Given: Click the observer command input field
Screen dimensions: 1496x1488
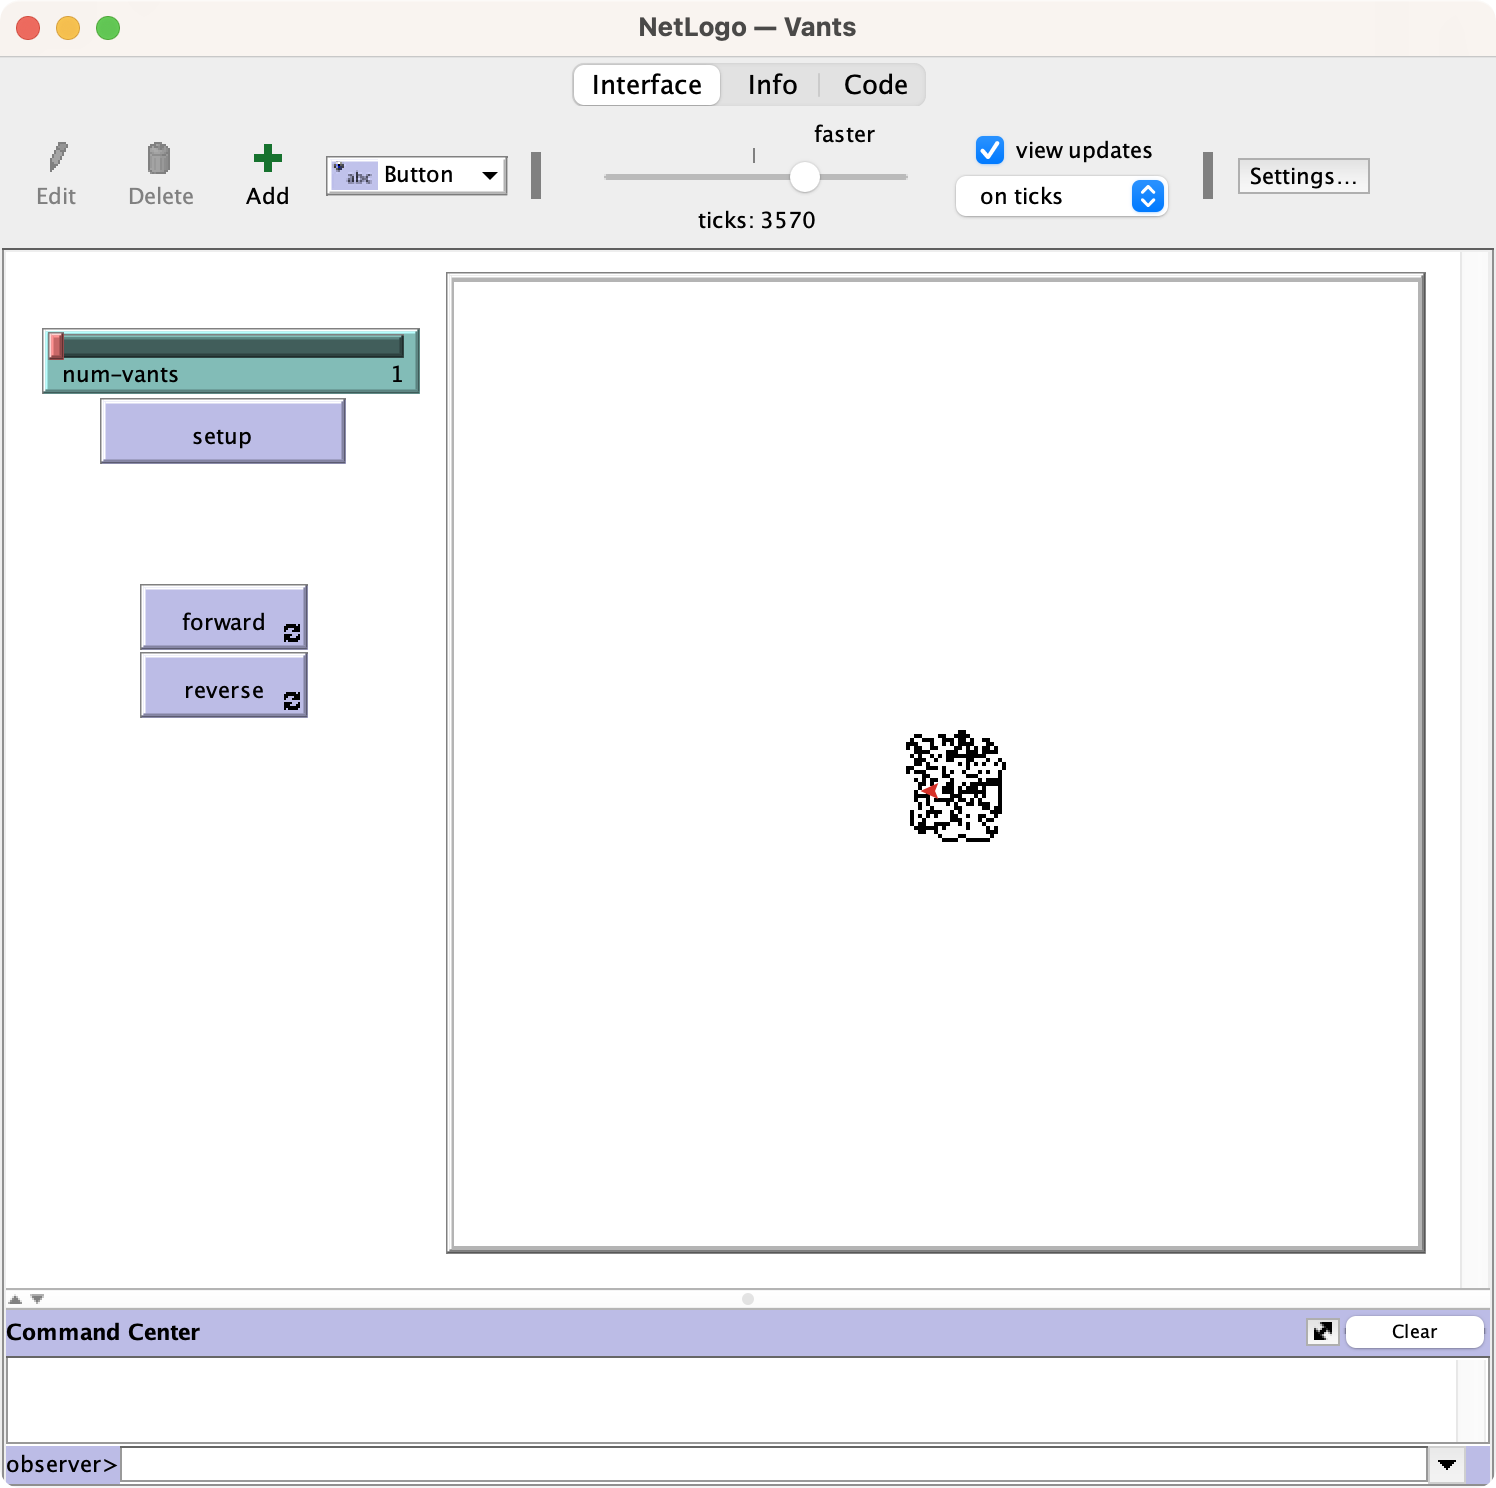Looking at the screenshot, I should (772, 1465).
